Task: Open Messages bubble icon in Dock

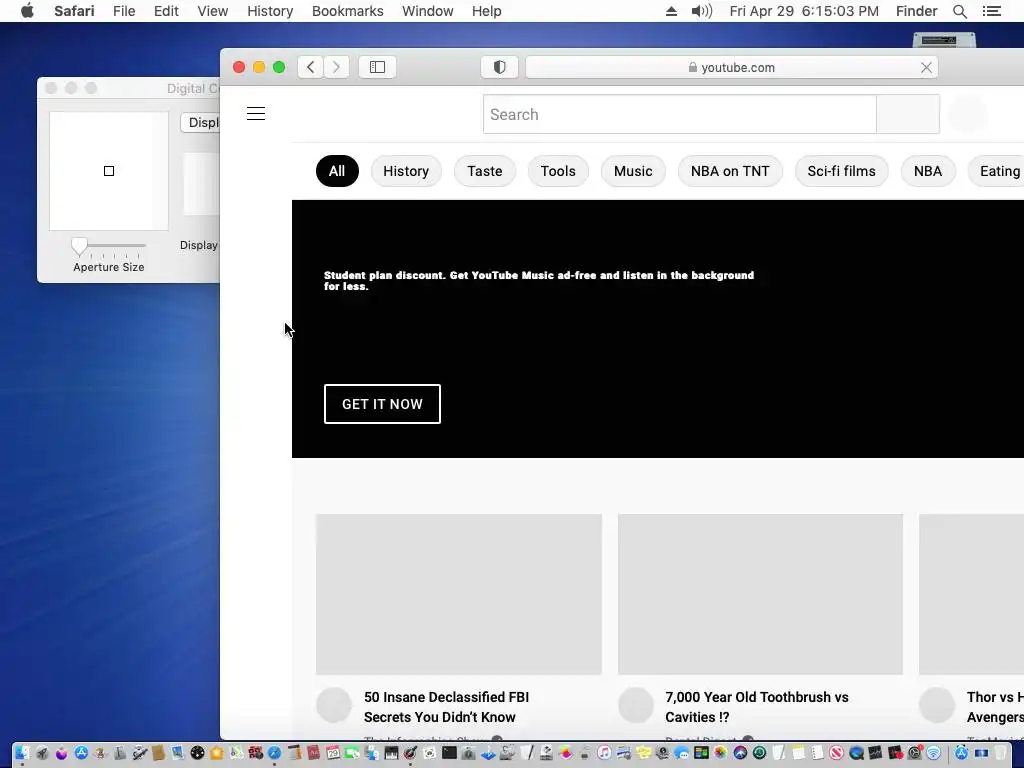Action: (680, 753)
